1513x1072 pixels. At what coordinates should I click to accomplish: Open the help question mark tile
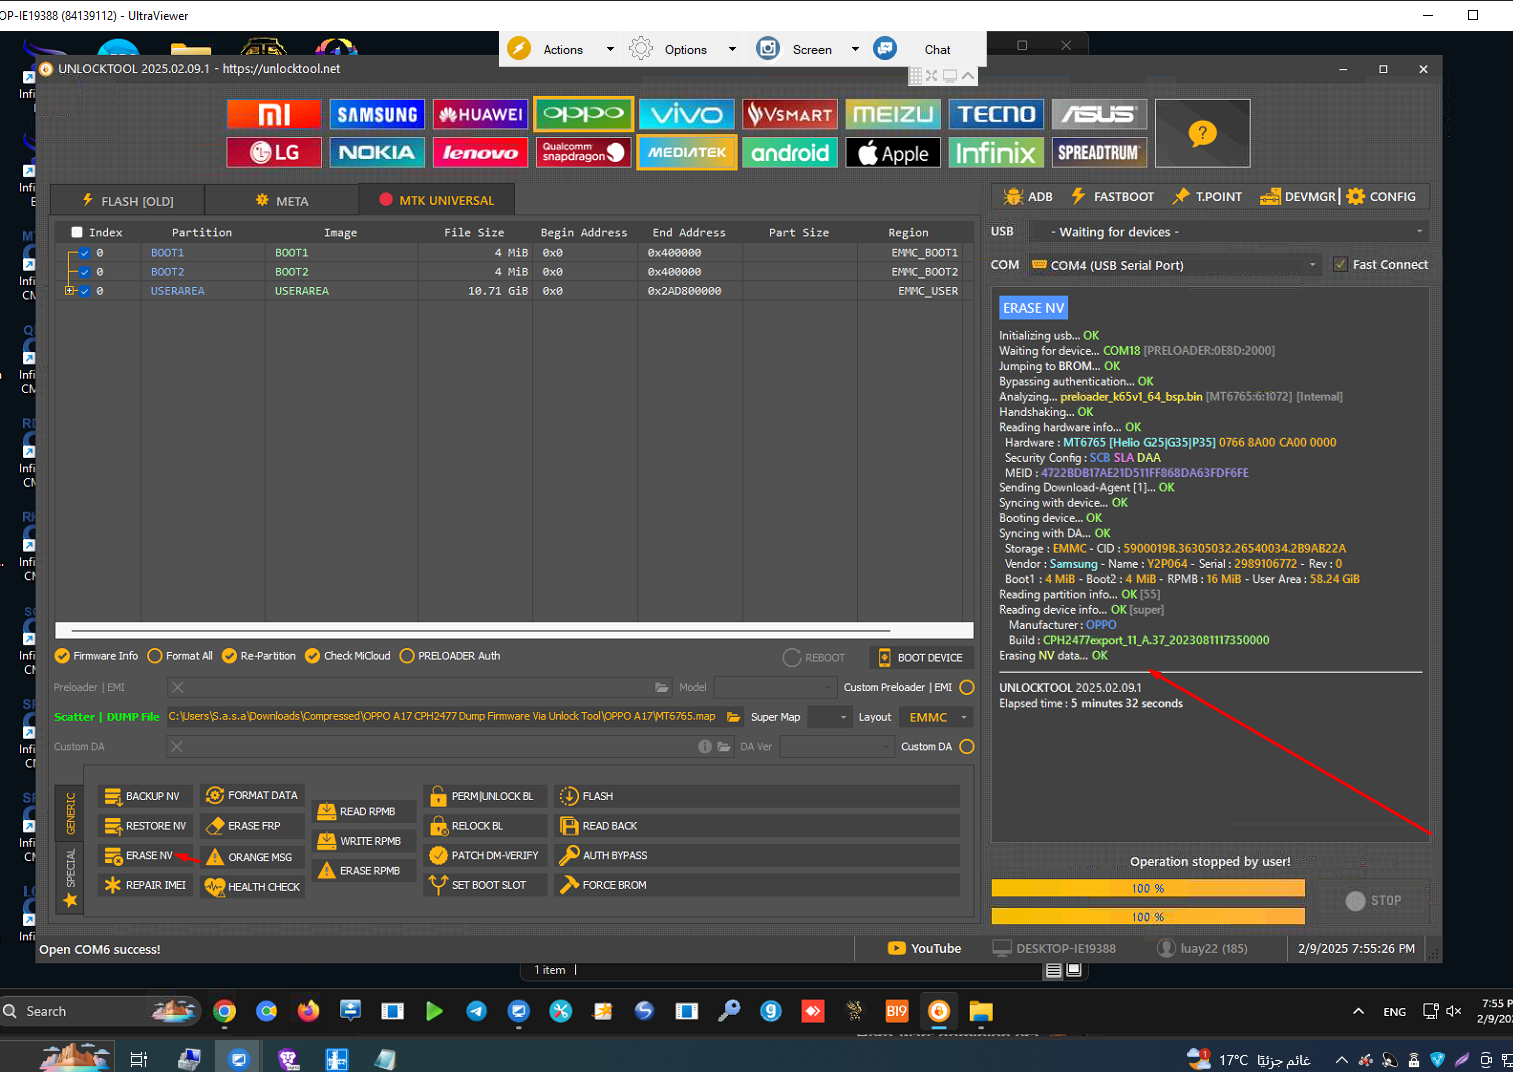pyautogui.click(x=1202, y=133)
